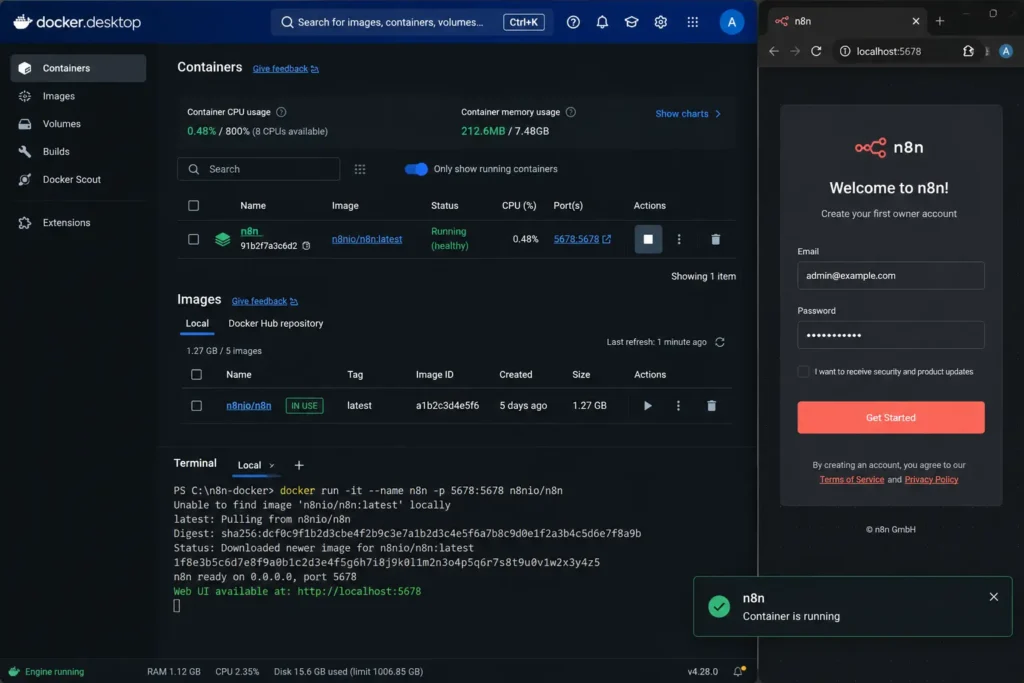Toggle Only show running containers switch

[416, 169]
